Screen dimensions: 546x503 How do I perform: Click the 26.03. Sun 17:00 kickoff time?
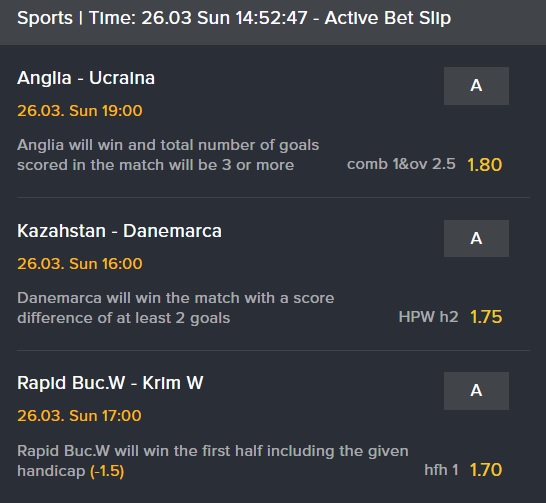[79, 416]
